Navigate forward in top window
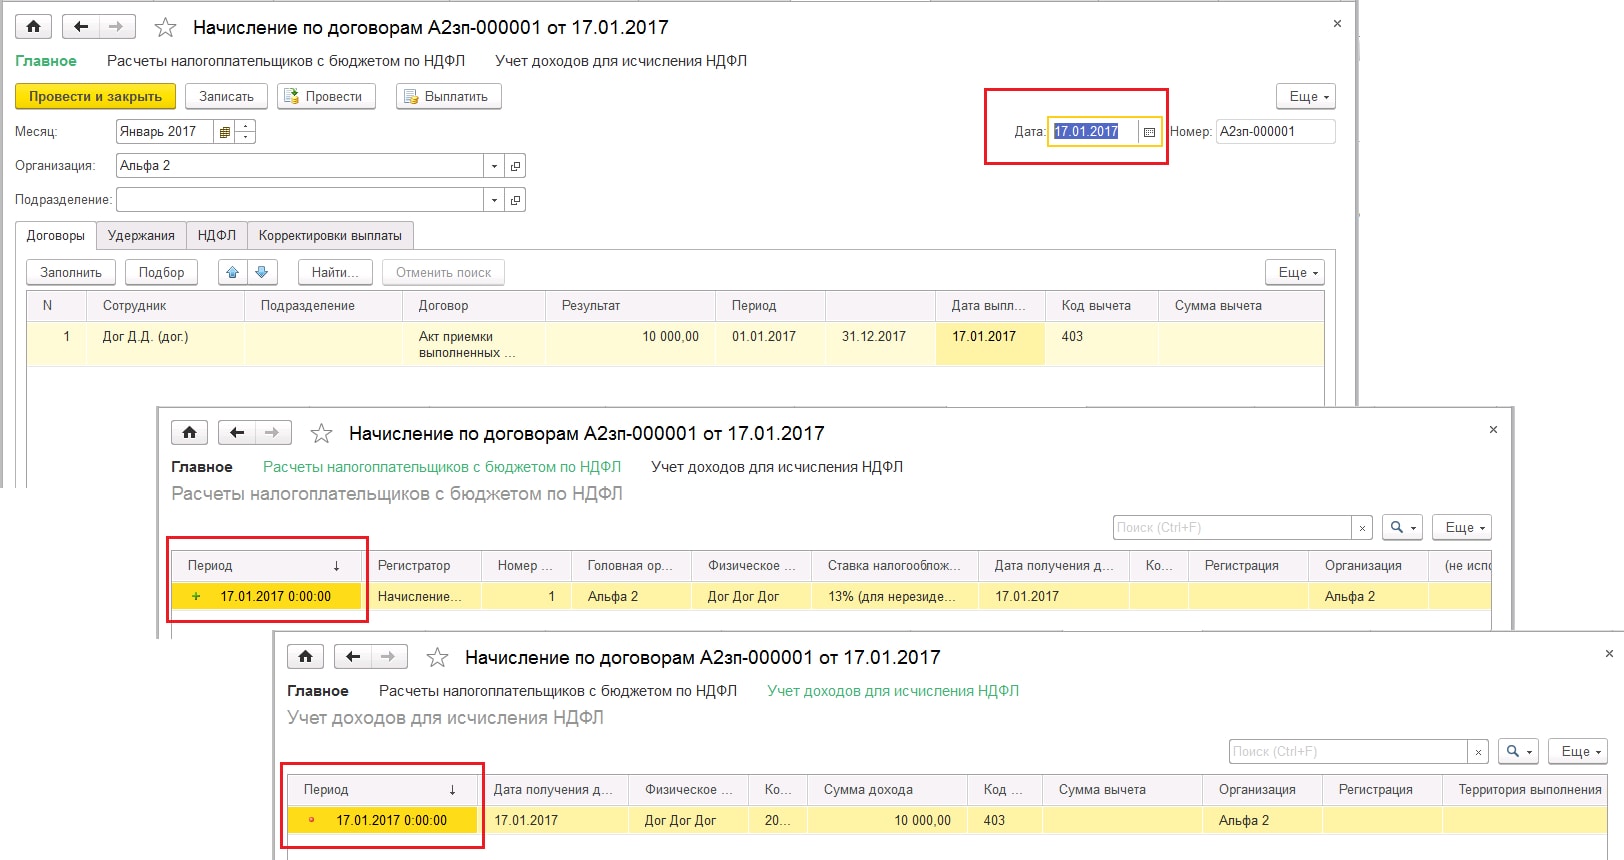 (x=117, y=27)
